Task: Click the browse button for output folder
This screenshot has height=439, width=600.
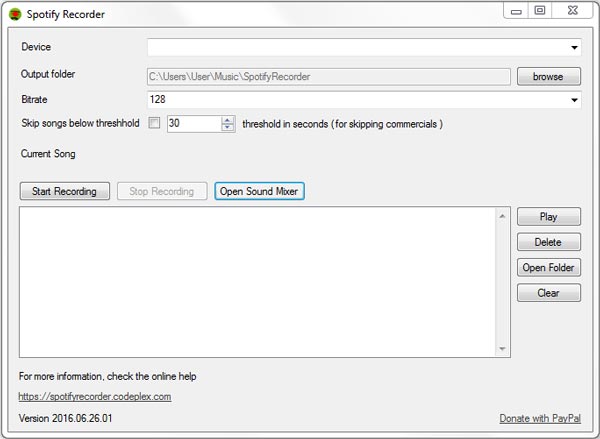Action: (x=548, y=77)
